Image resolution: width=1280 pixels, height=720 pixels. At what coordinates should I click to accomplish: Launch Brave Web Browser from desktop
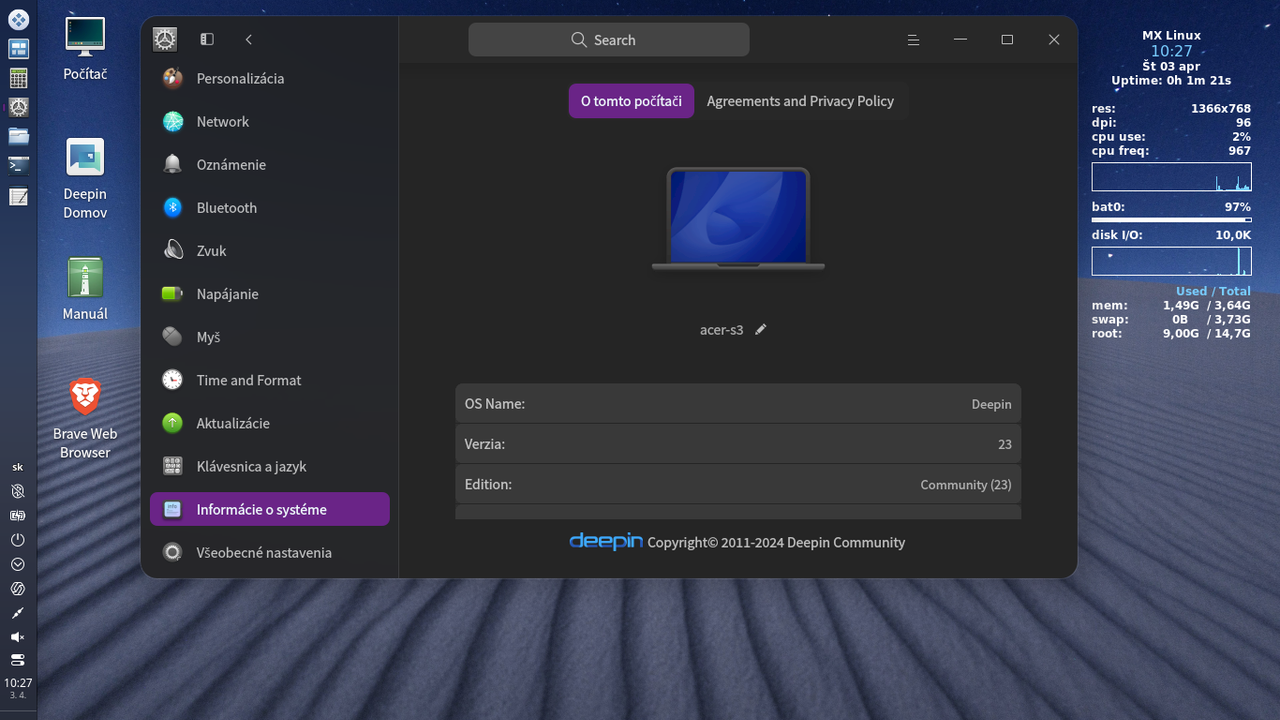pyautogui.click(x=85, y=418)
